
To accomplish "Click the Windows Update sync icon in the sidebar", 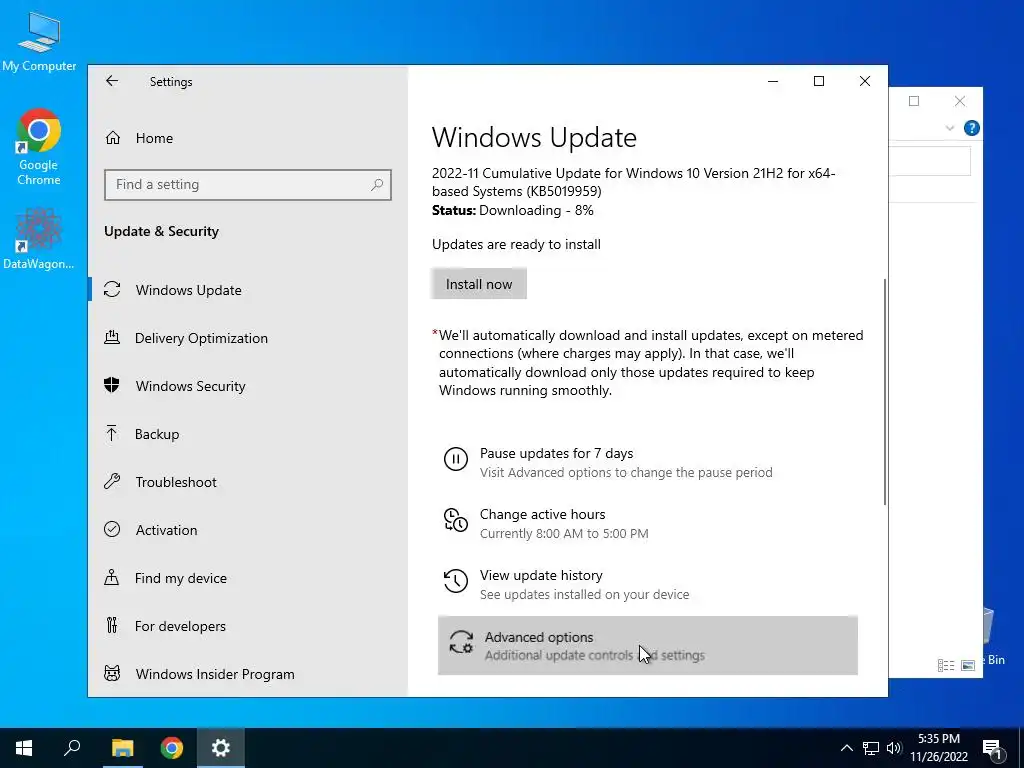I will (112, 289).
